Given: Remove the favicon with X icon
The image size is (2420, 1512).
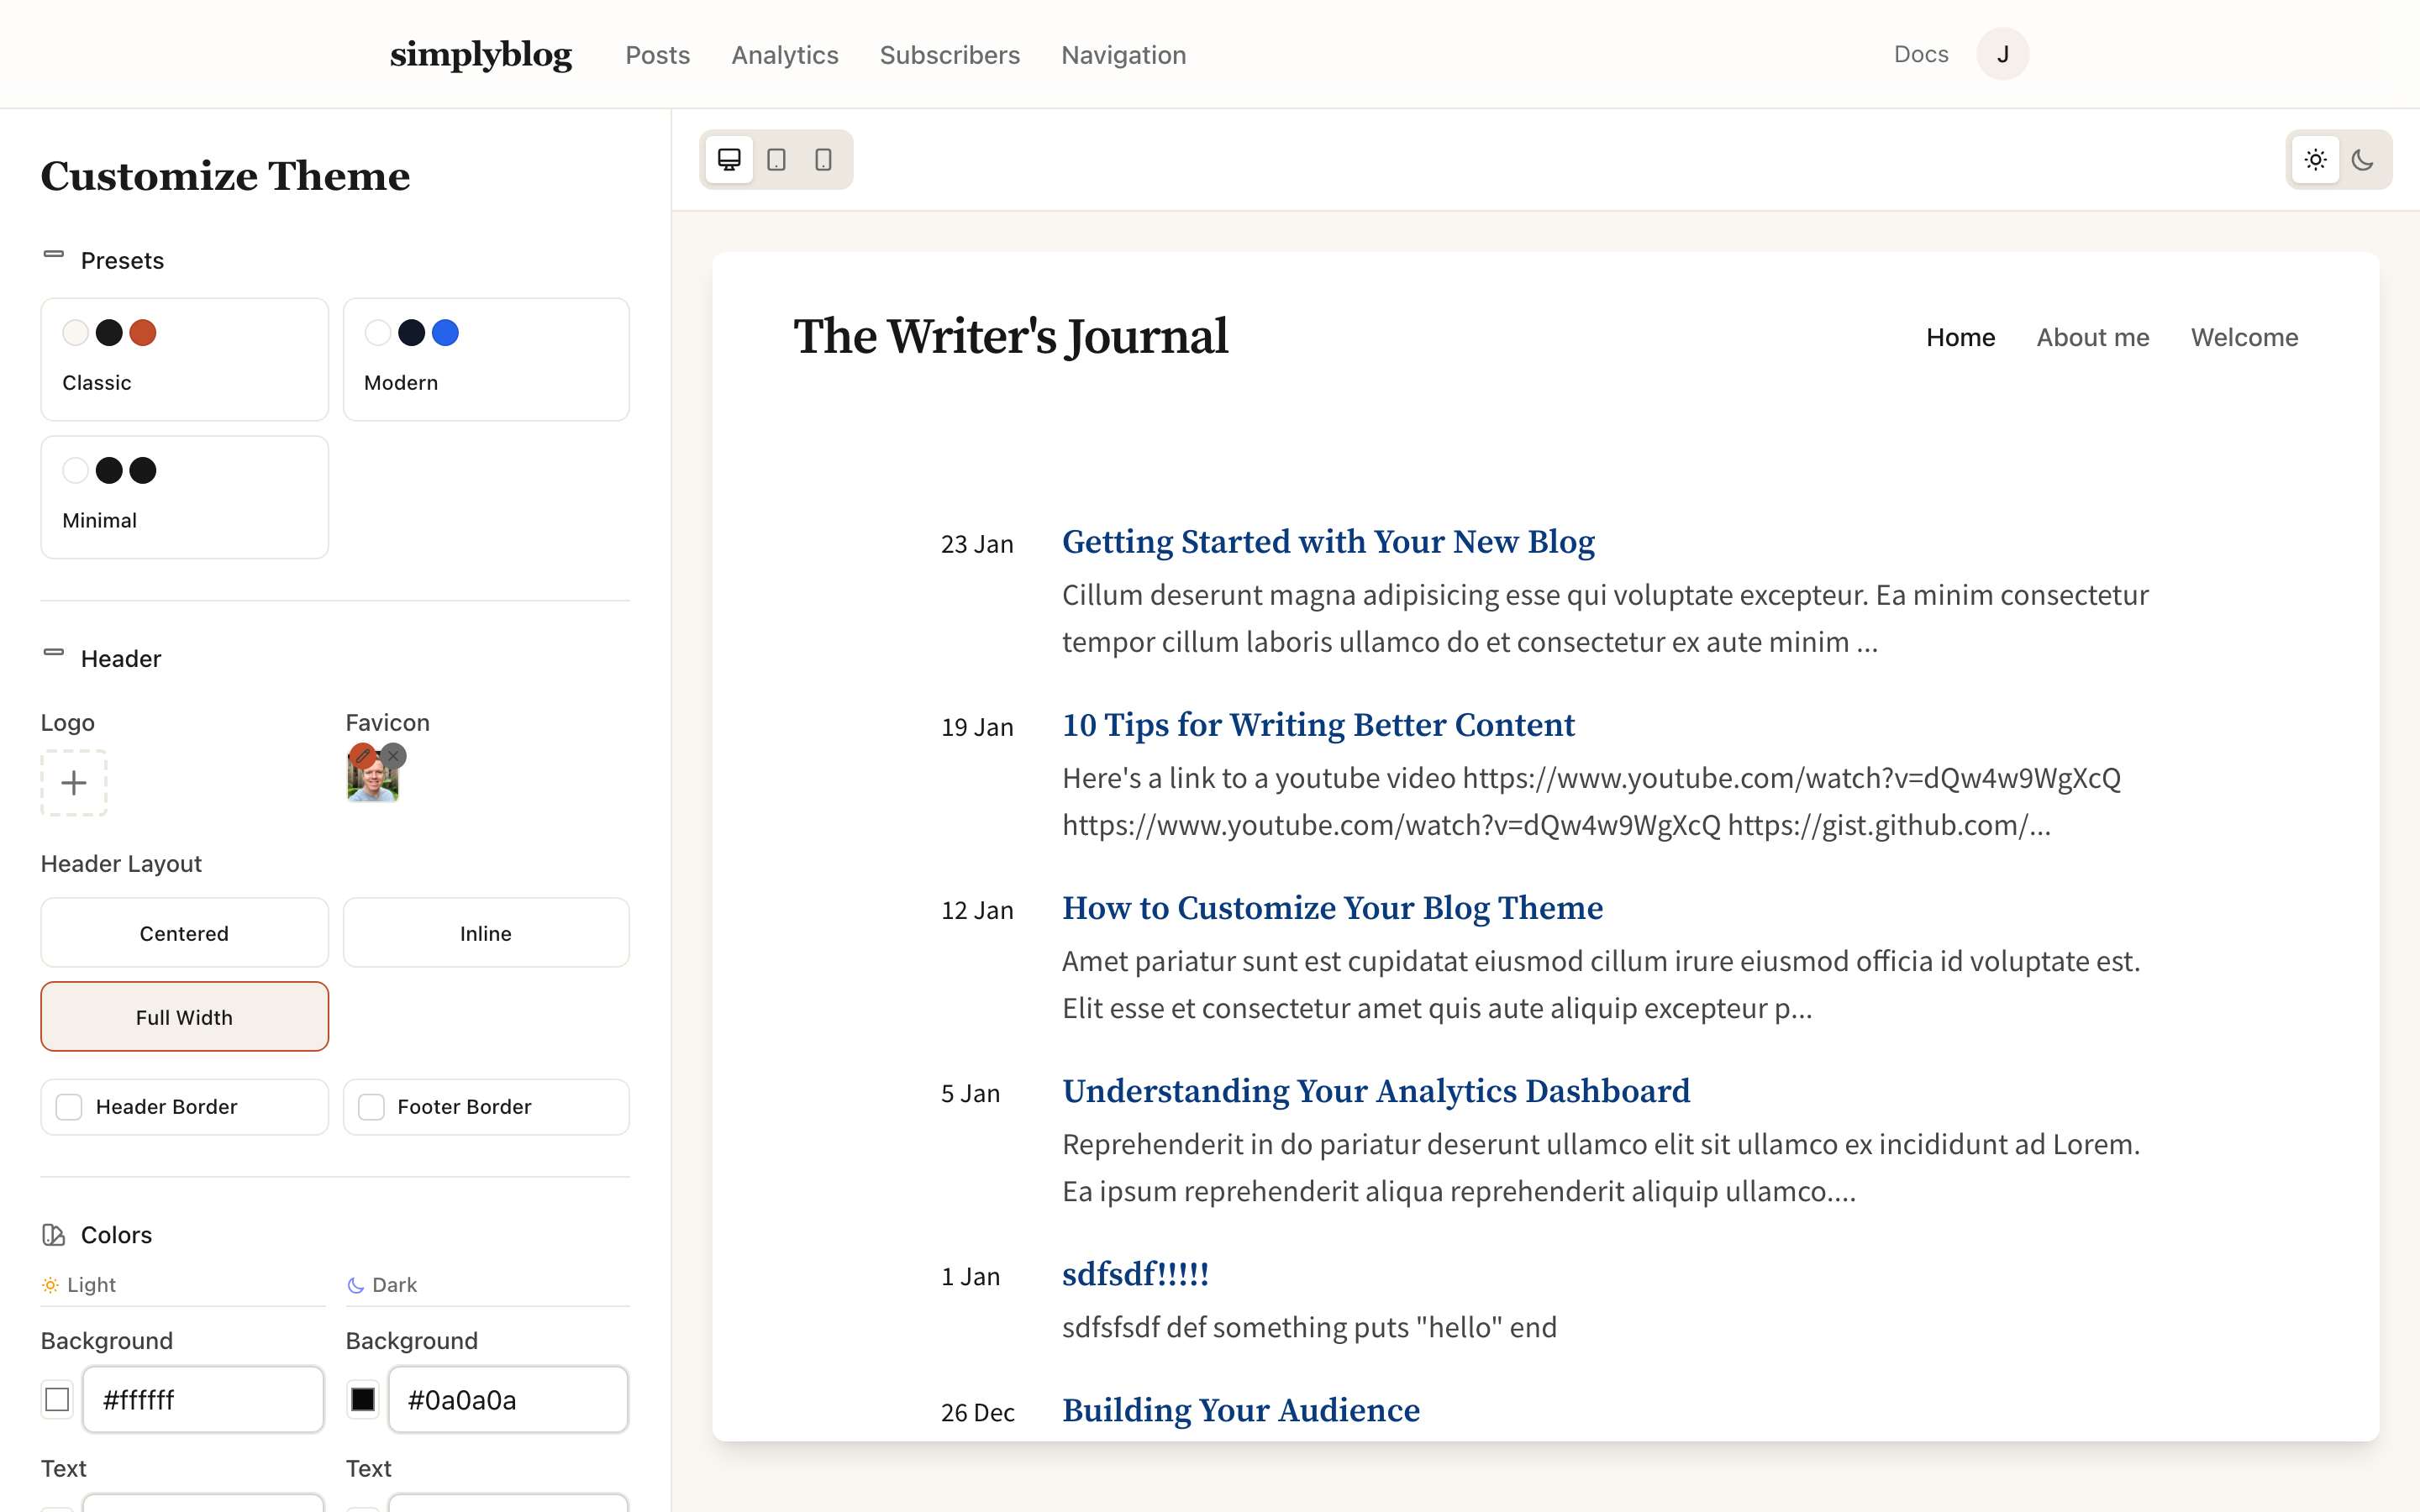Looking at the screenshot, I should [394, 756].
